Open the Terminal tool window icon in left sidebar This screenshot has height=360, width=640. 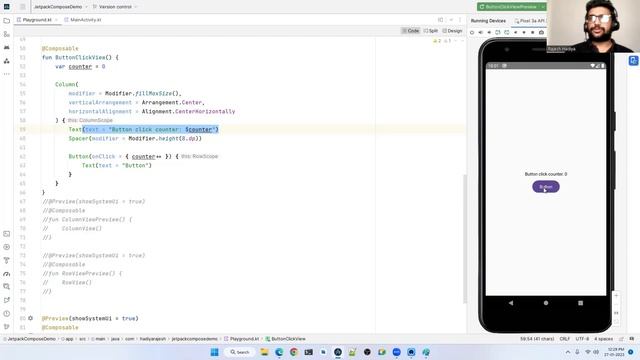click(7, 234)
